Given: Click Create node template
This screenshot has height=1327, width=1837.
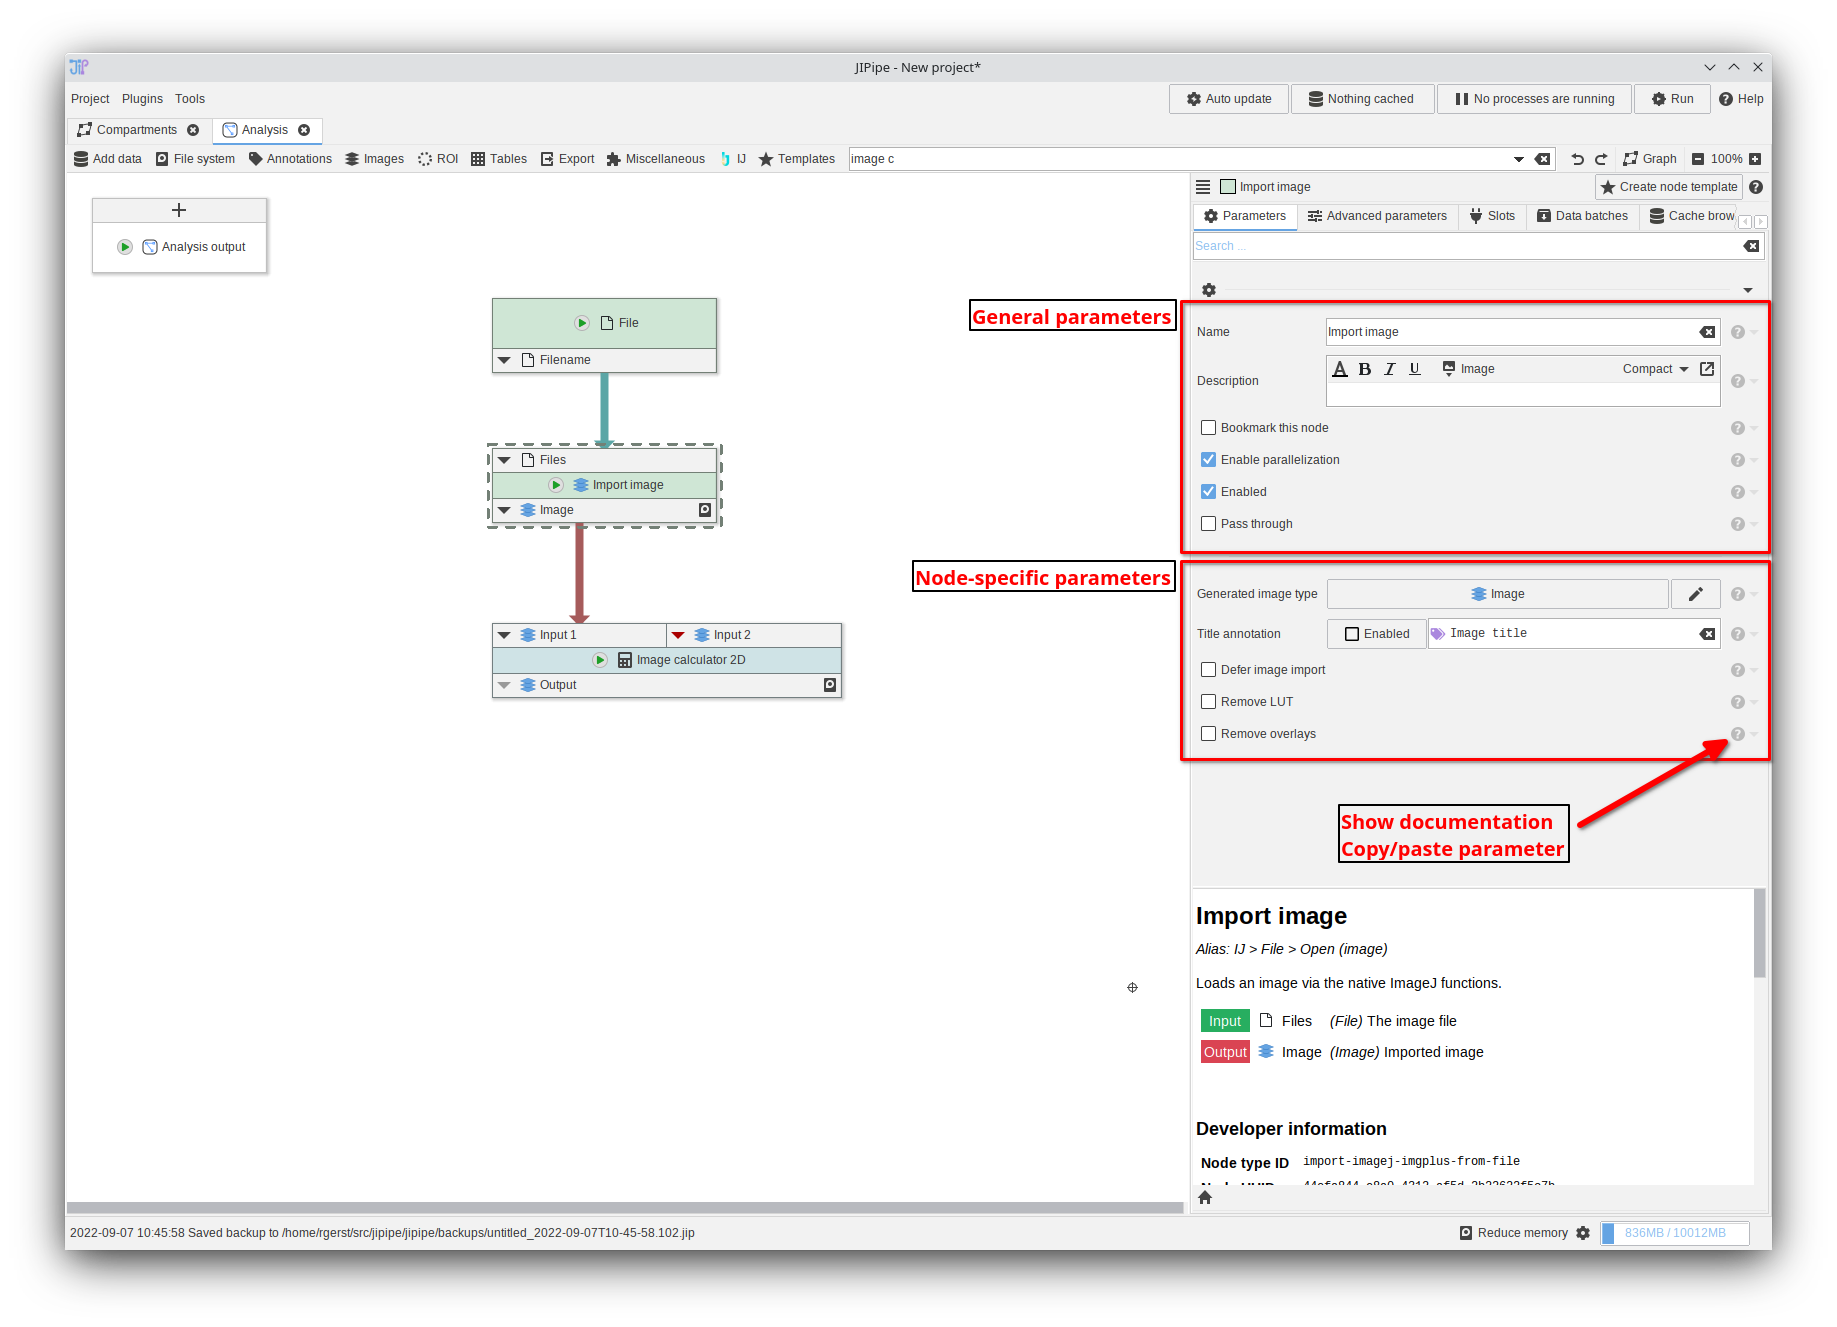Looking at the screenshot, I should pos(1668,187).
